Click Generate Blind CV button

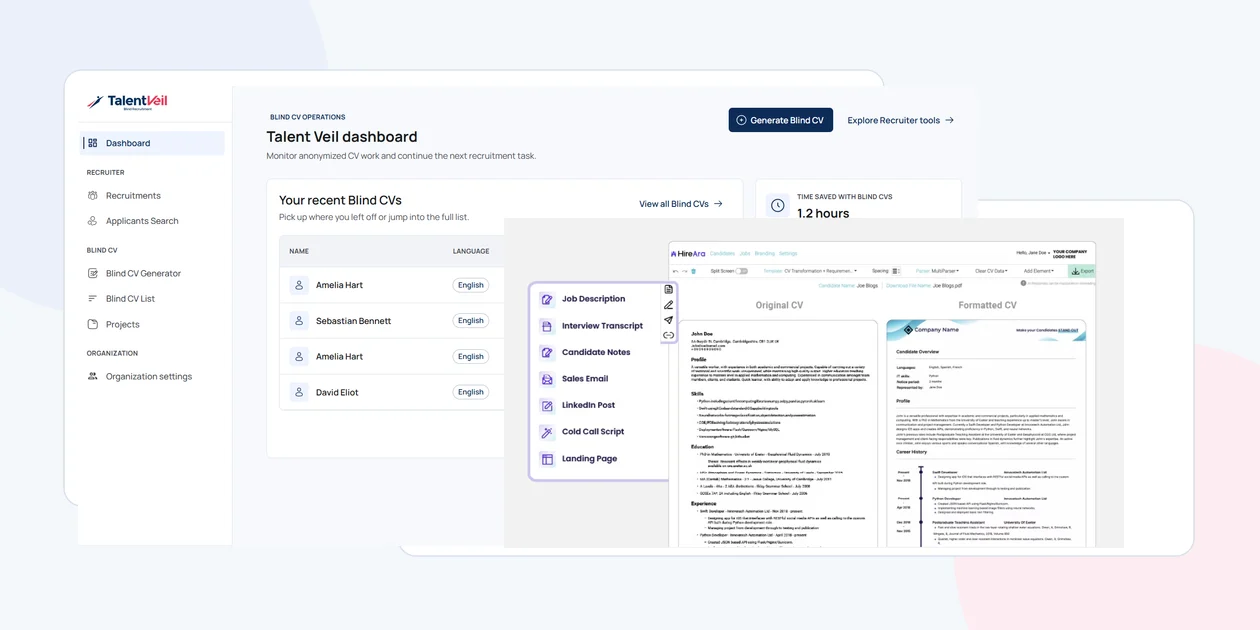[780, 120]
